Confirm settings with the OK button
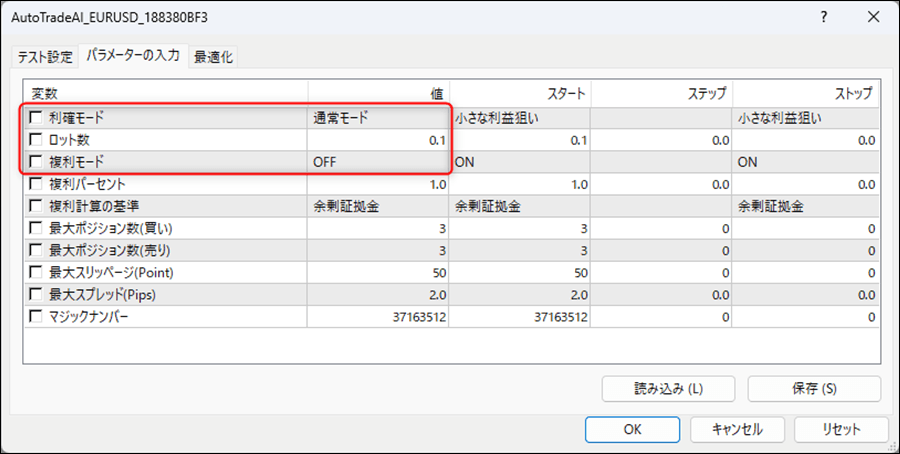The height and width of the screenshot is (454, 900). pyautogui.click(x=631, y=429)
